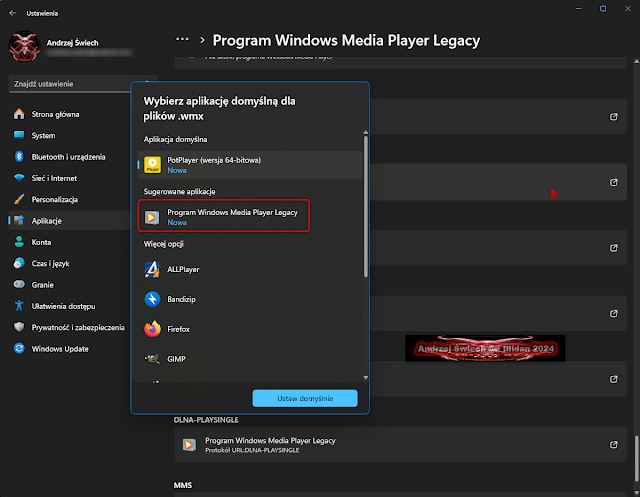Select PotPlayer (wersja 64-bitowa) as default

[x=250, y=165]
